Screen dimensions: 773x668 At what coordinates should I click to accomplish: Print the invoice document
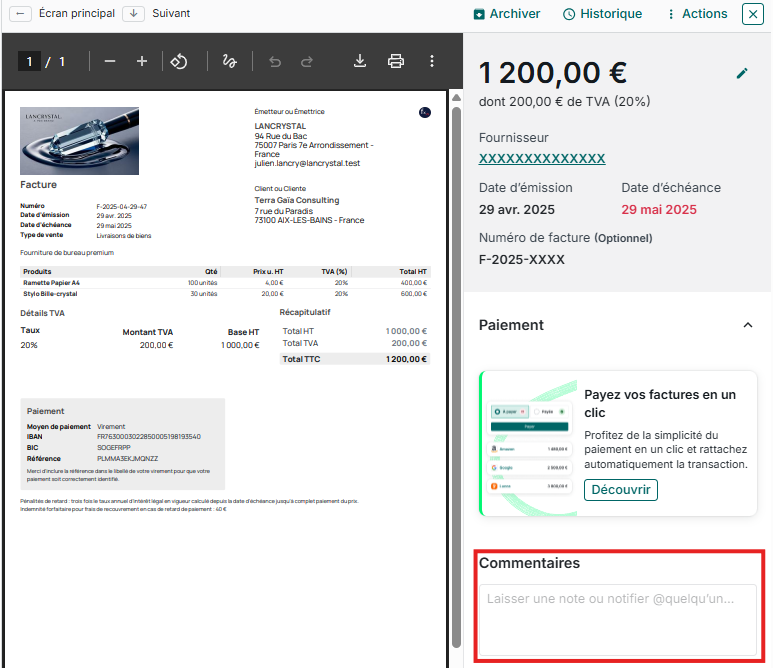(x=396, y=62)
